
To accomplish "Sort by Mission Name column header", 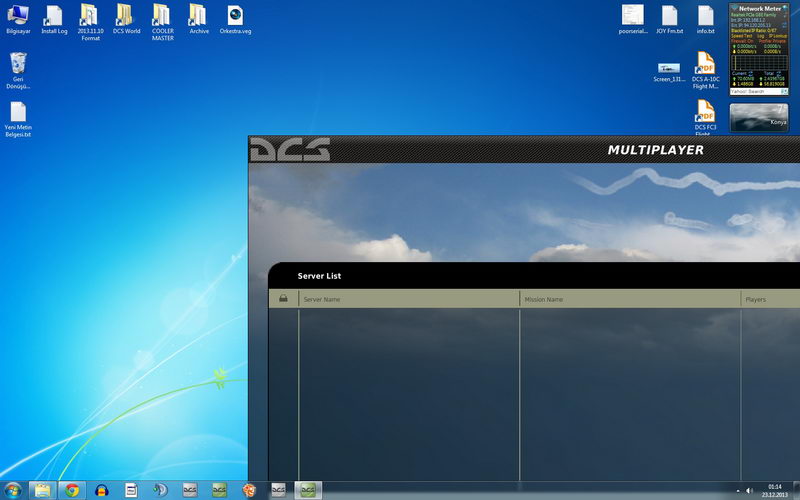I will tap(630, 299).
